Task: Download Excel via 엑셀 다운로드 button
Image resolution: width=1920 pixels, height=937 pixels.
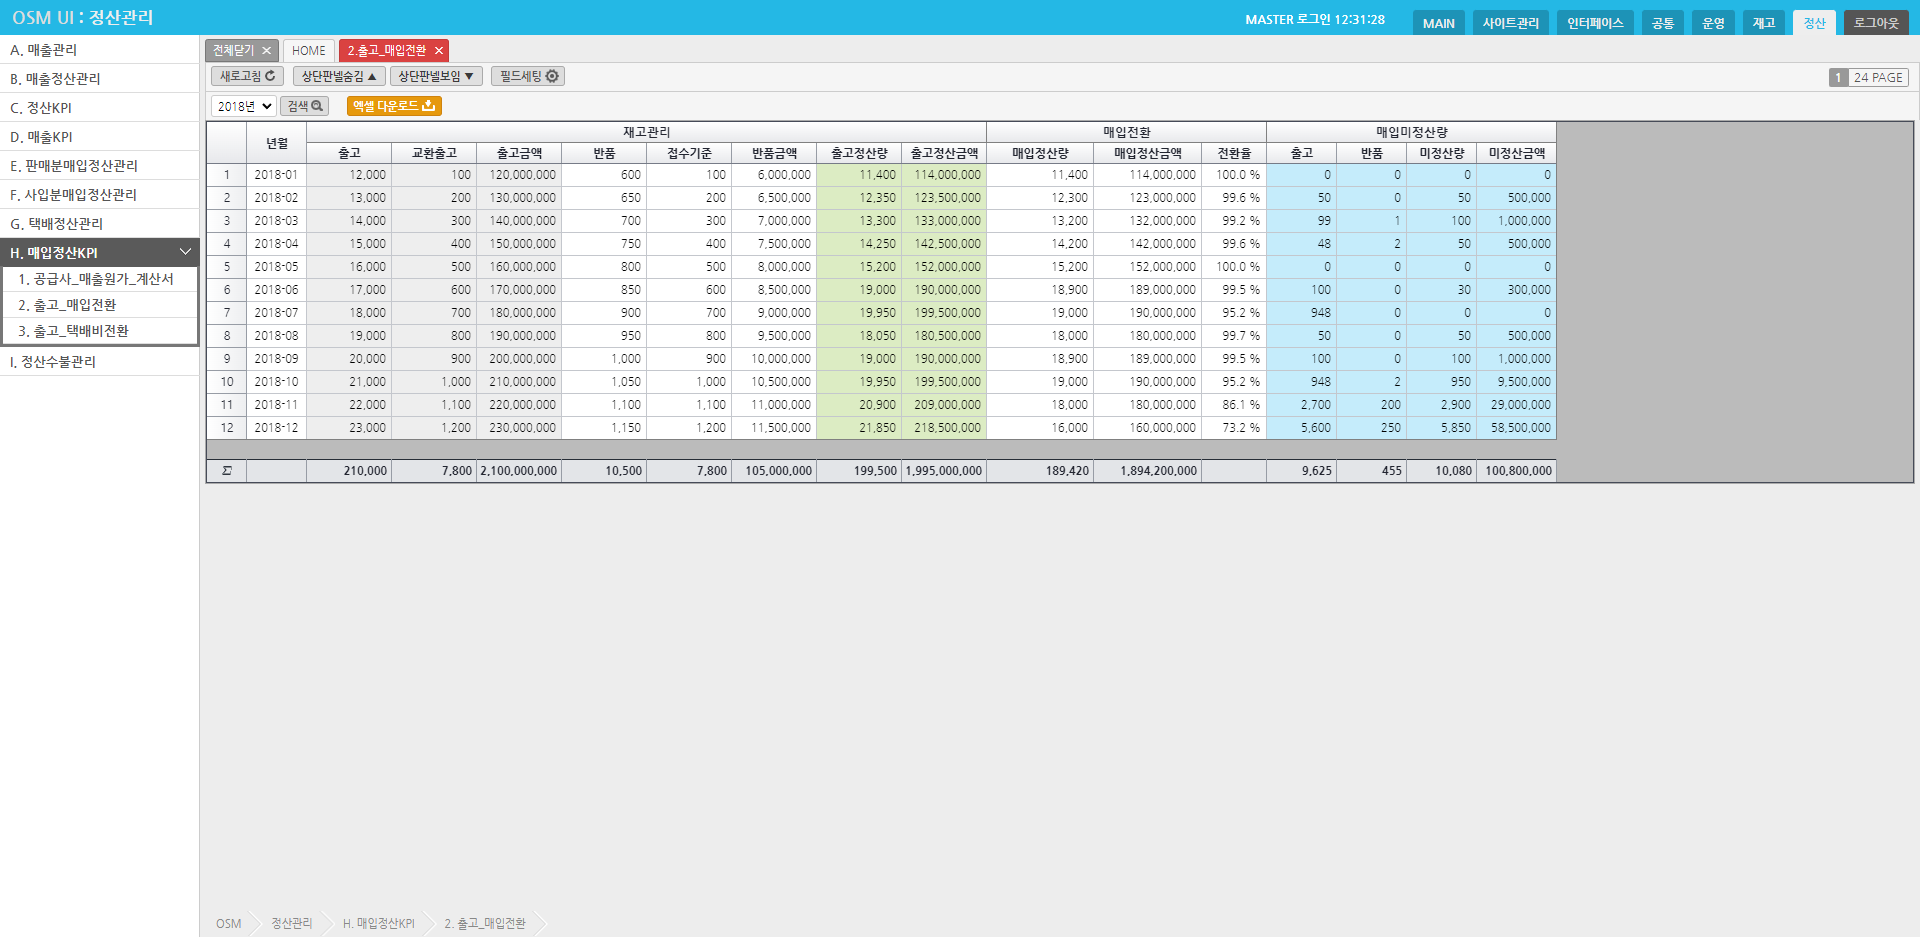Action: coord(394,106)
